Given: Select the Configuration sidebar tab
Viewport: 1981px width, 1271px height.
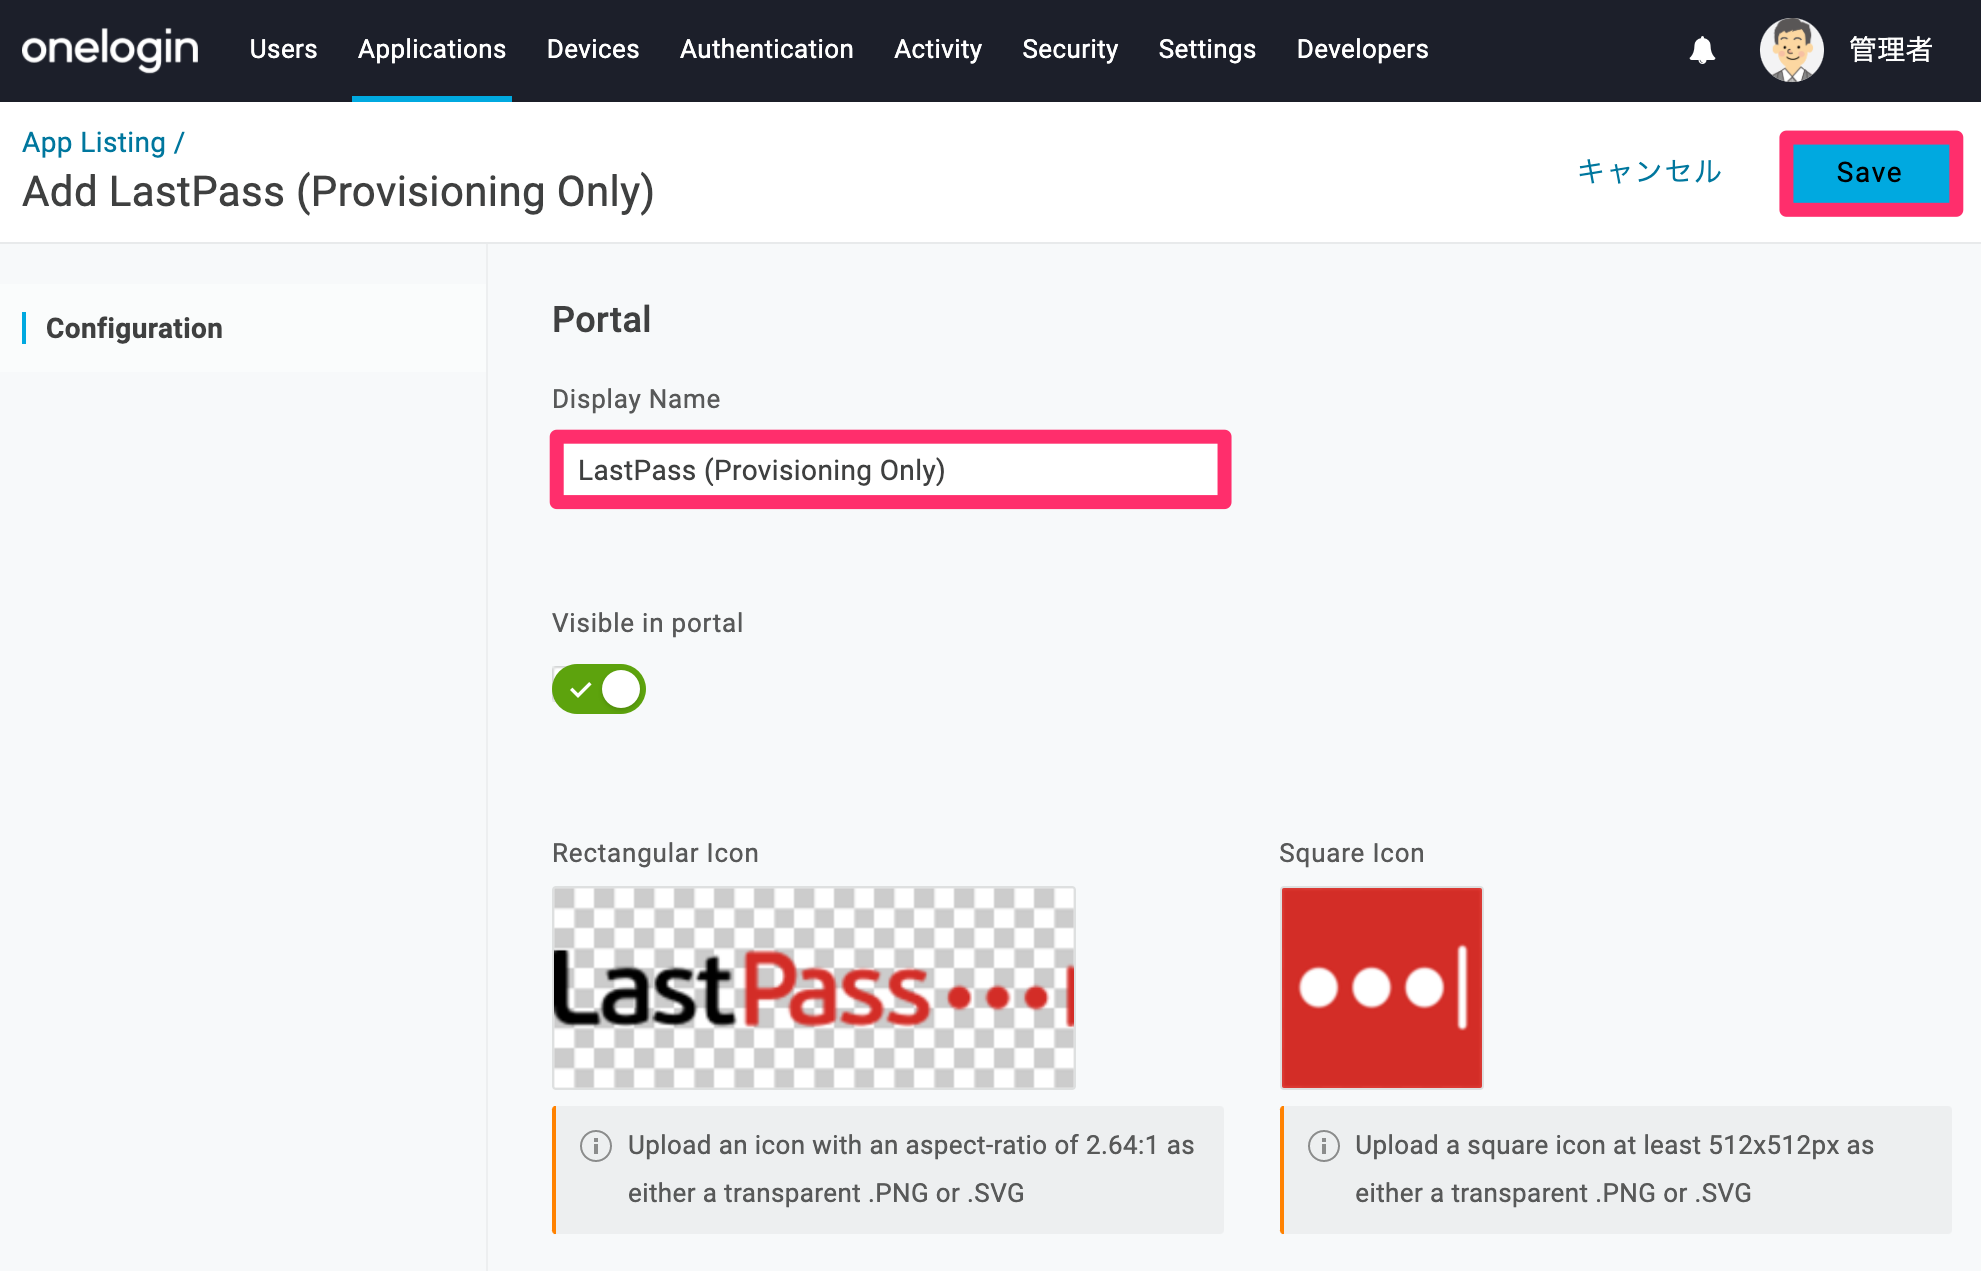Looking at the screenshot, I should pos(134,328).
